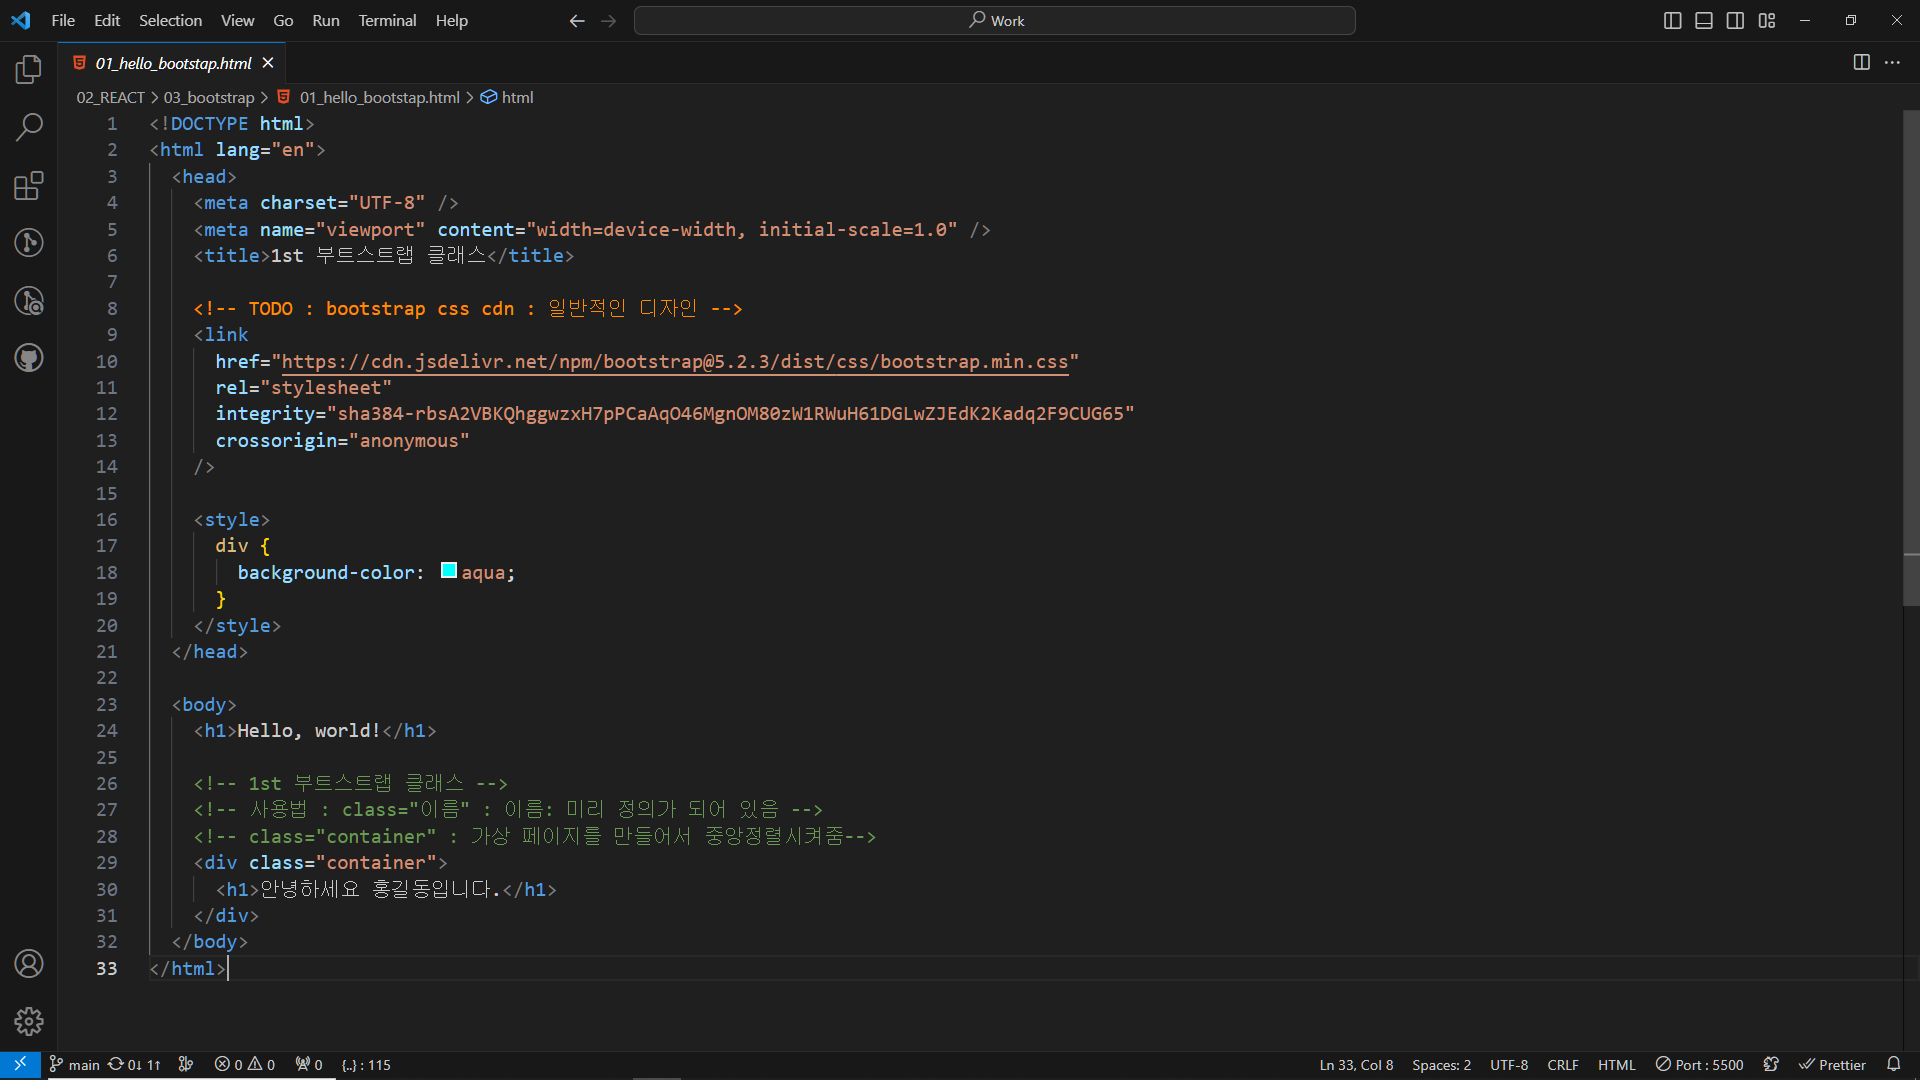Screen dimensions: 1920x1080
Task: Toggle the secondary side bar layout button
Action: [1735, 21]
